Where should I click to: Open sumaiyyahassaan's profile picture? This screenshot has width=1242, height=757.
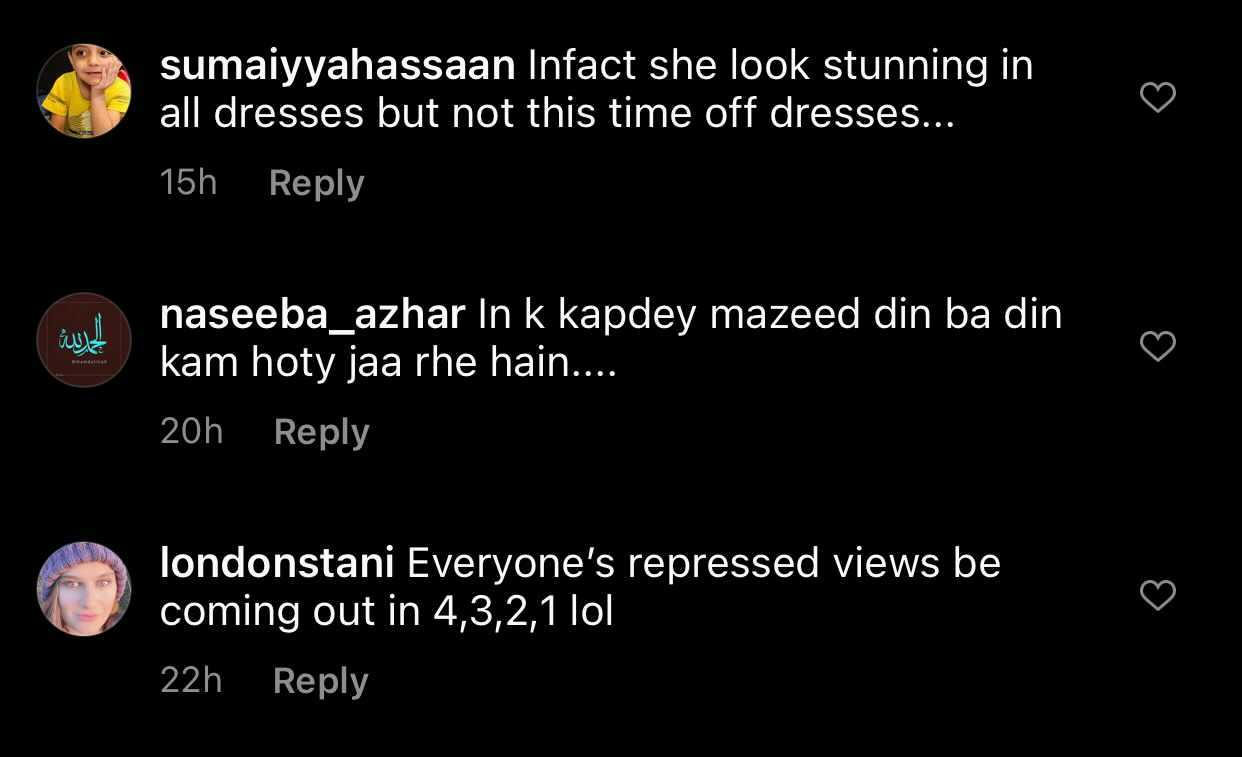coord(84,91)
